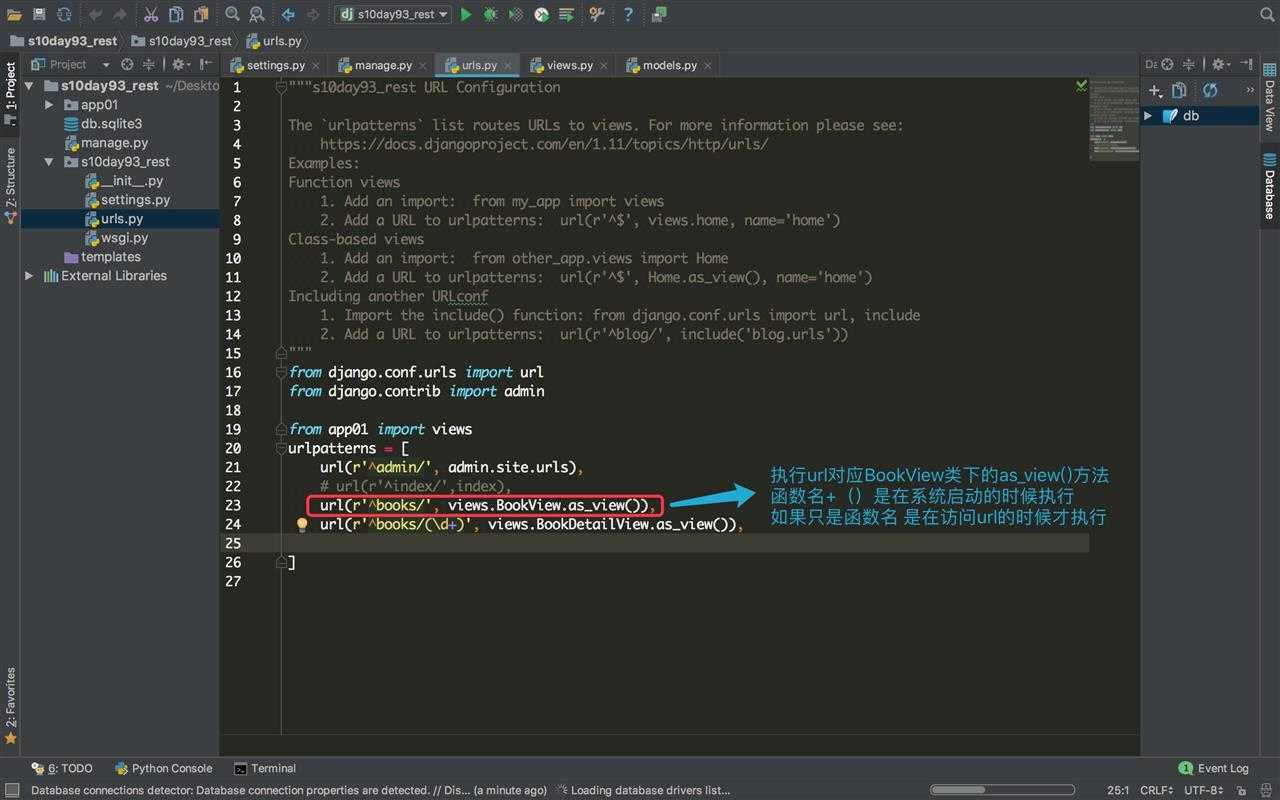Open Help with the question mark icon
Viewport: 1280px width, 800px height.
pos(628,14)
